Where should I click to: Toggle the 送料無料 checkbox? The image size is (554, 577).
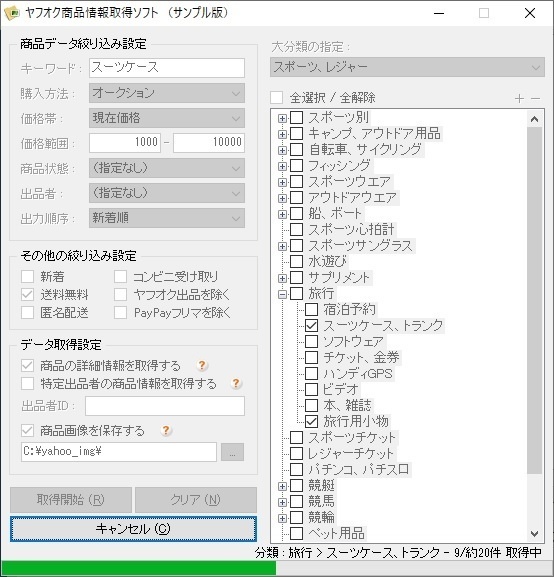click(28, 295)
